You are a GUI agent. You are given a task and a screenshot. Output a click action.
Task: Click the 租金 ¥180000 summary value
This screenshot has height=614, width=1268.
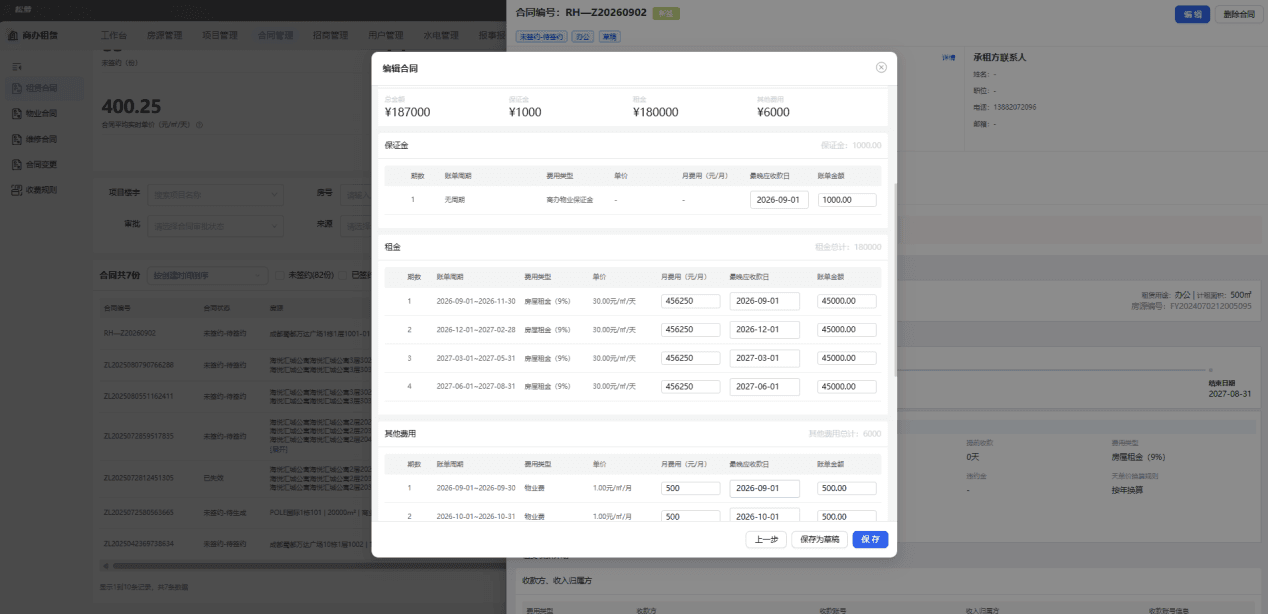tap(656, 112)
